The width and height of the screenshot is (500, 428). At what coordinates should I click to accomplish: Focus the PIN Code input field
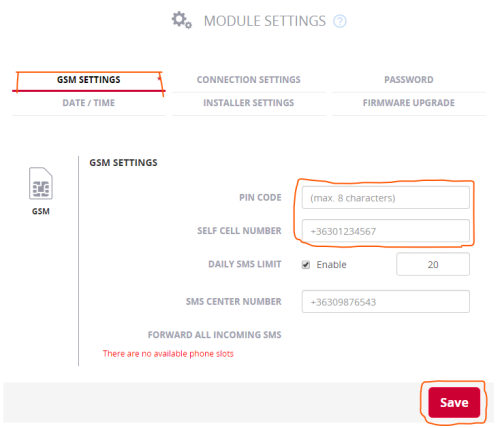tap(386, 198)
